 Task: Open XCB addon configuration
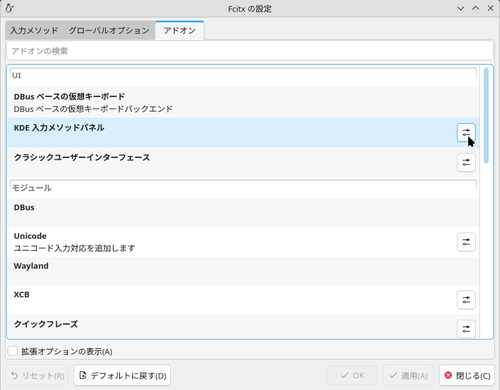(x=466, y=300)
